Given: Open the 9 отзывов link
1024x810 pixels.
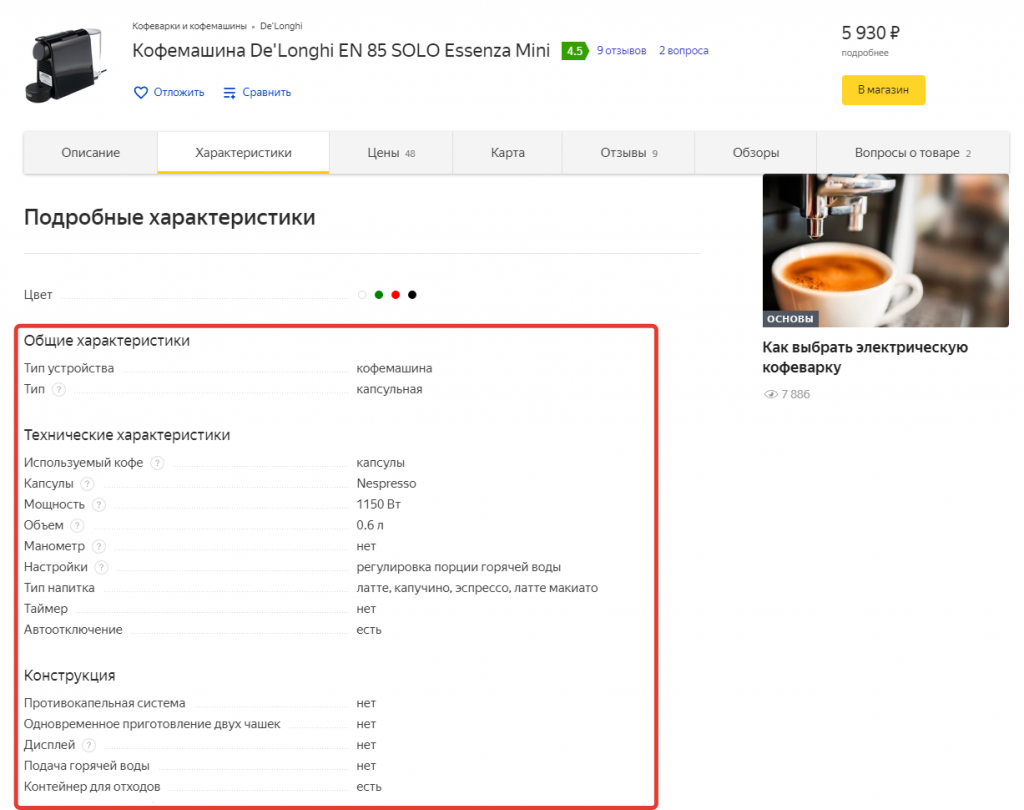Looking at the screenshot, I should click(621, 50).
